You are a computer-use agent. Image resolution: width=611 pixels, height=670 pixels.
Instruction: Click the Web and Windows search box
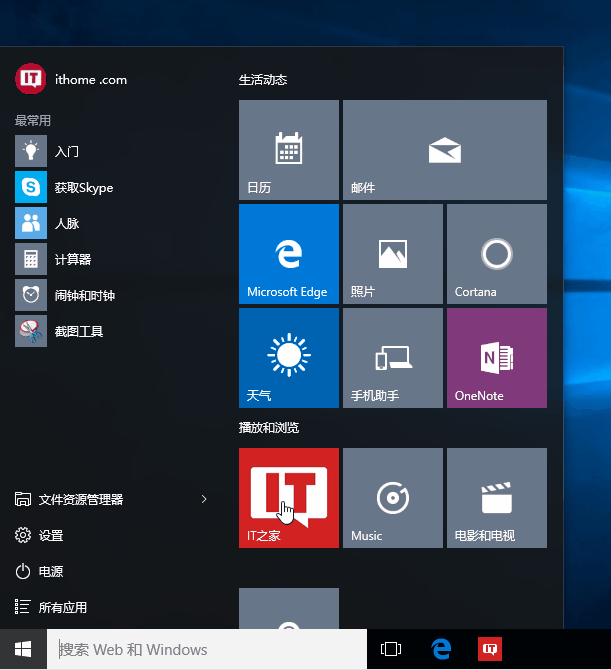tap(206, 650)
